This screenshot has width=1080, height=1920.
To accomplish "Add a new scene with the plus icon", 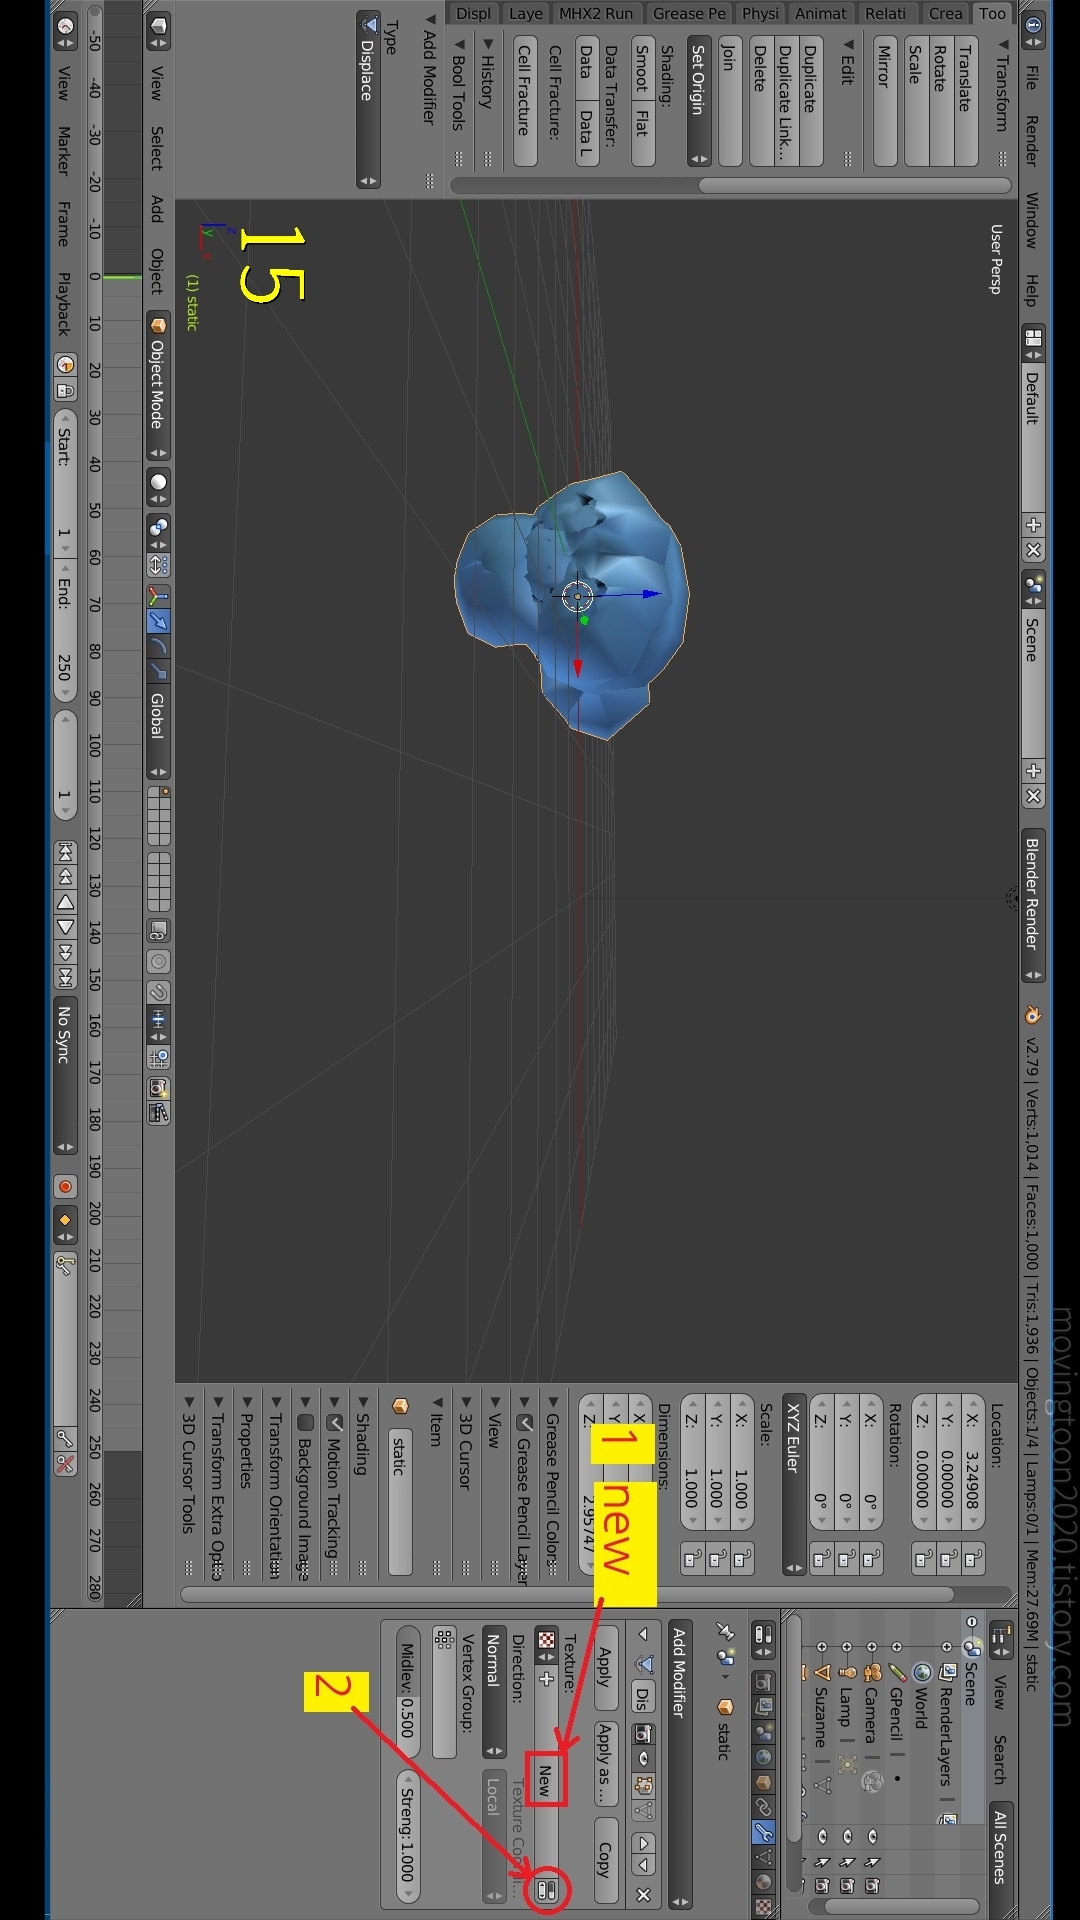I will [x=1033, y=771].
